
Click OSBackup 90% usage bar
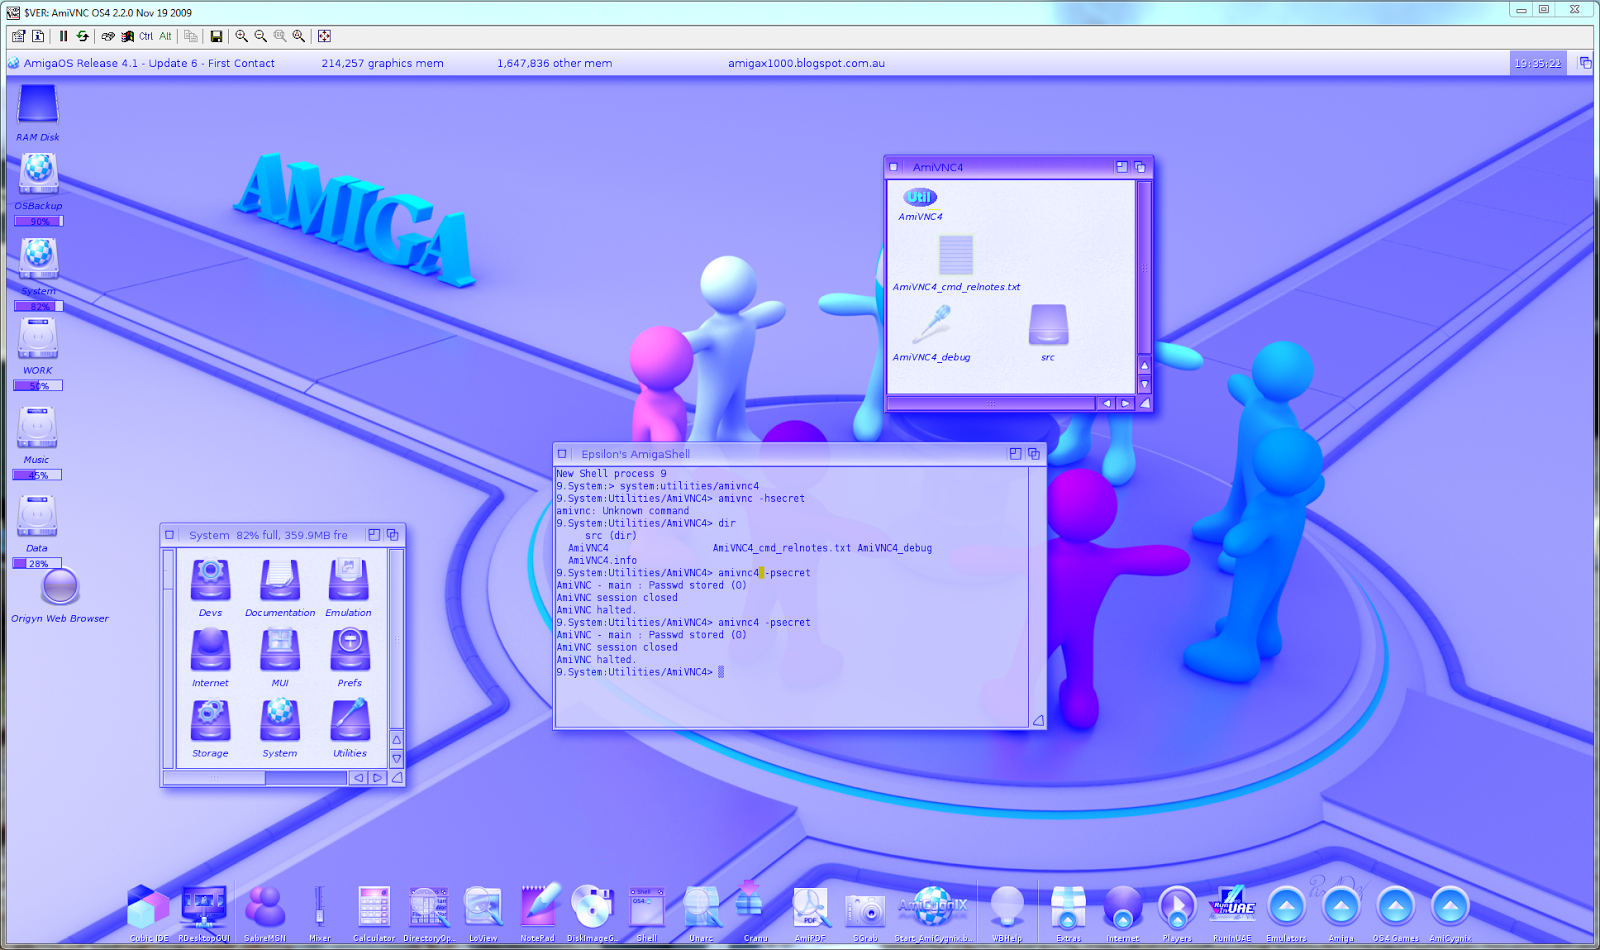pos(38,221)
